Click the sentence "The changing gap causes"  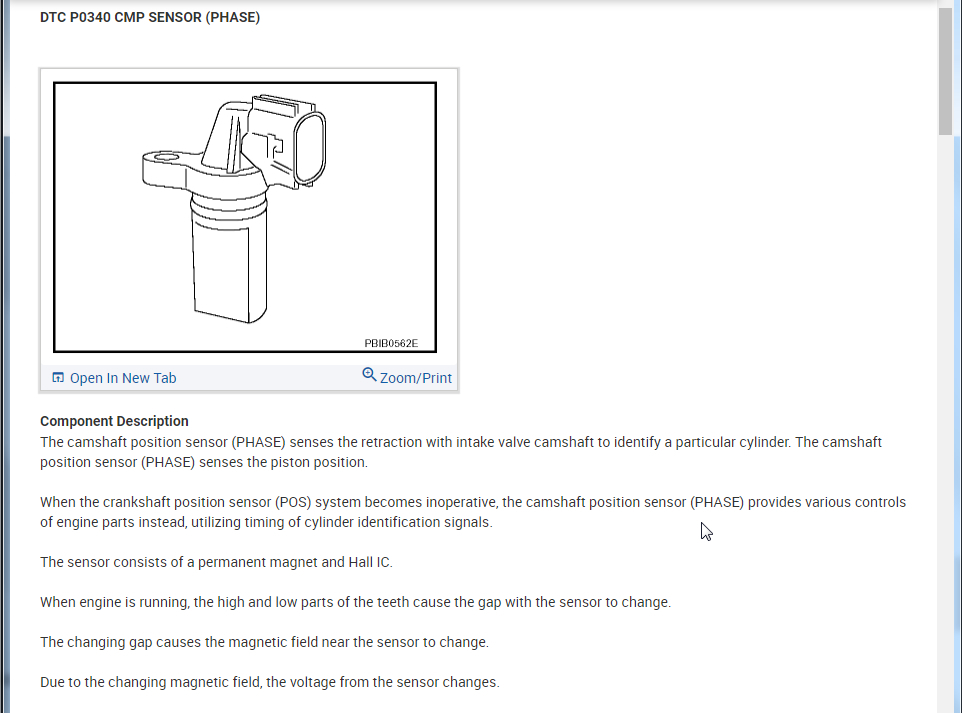[264, 642]
